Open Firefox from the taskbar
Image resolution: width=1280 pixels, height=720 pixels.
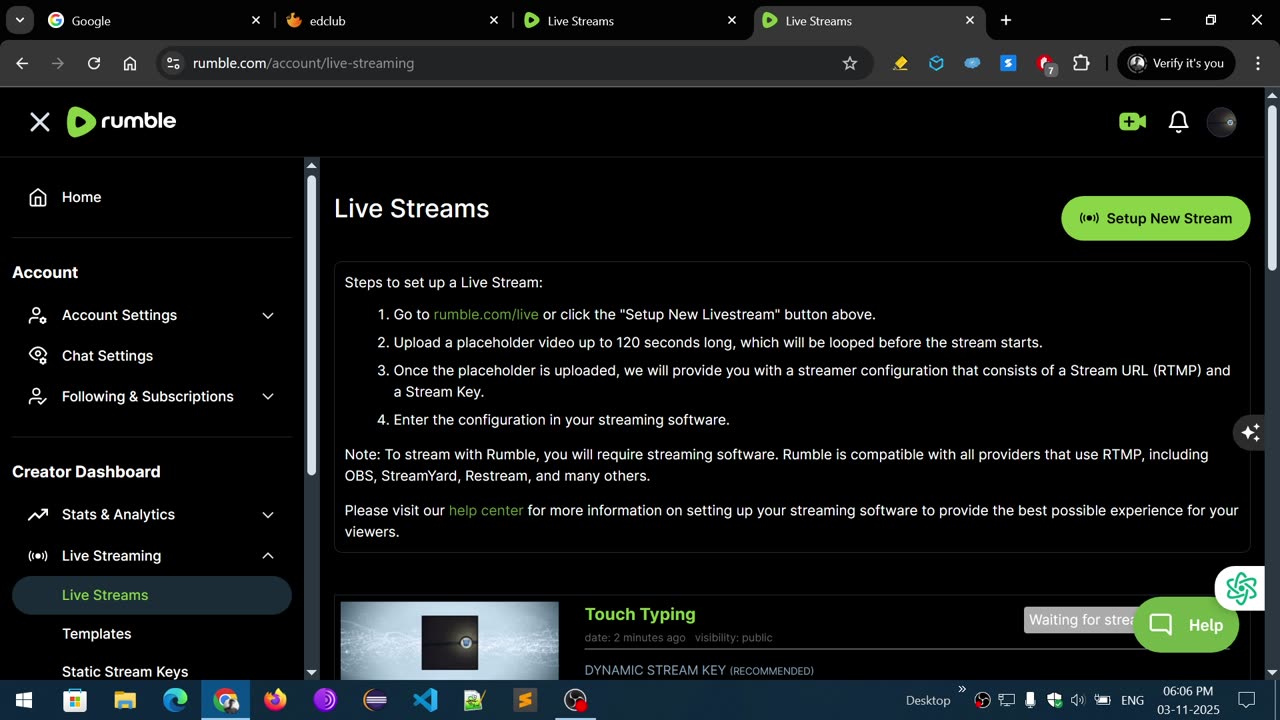click(x=275, y=700)
